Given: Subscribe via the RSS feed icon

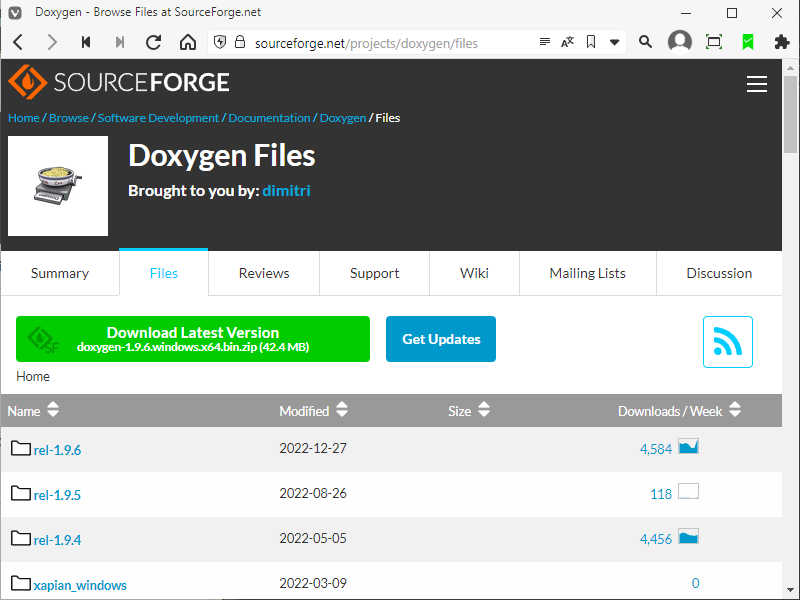Looking at the screenshot, I should [728, 342].
